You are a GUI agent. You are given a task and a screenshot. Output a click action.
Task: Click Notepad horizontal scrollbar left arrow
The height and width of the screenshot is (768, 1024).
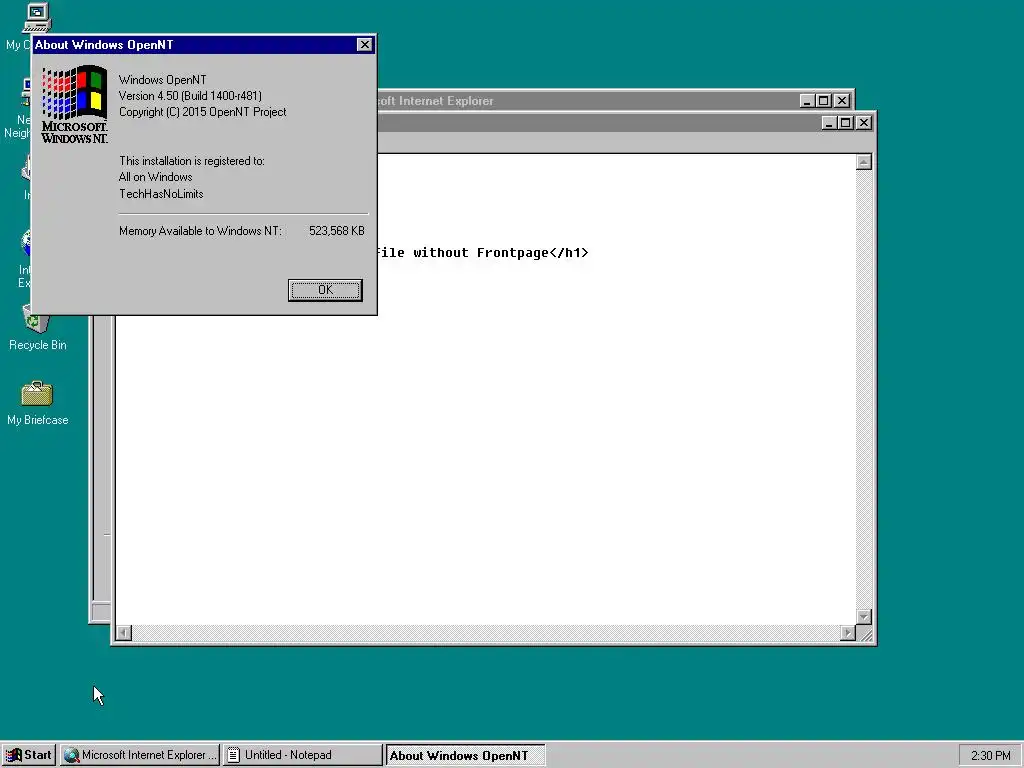[124, 633]
